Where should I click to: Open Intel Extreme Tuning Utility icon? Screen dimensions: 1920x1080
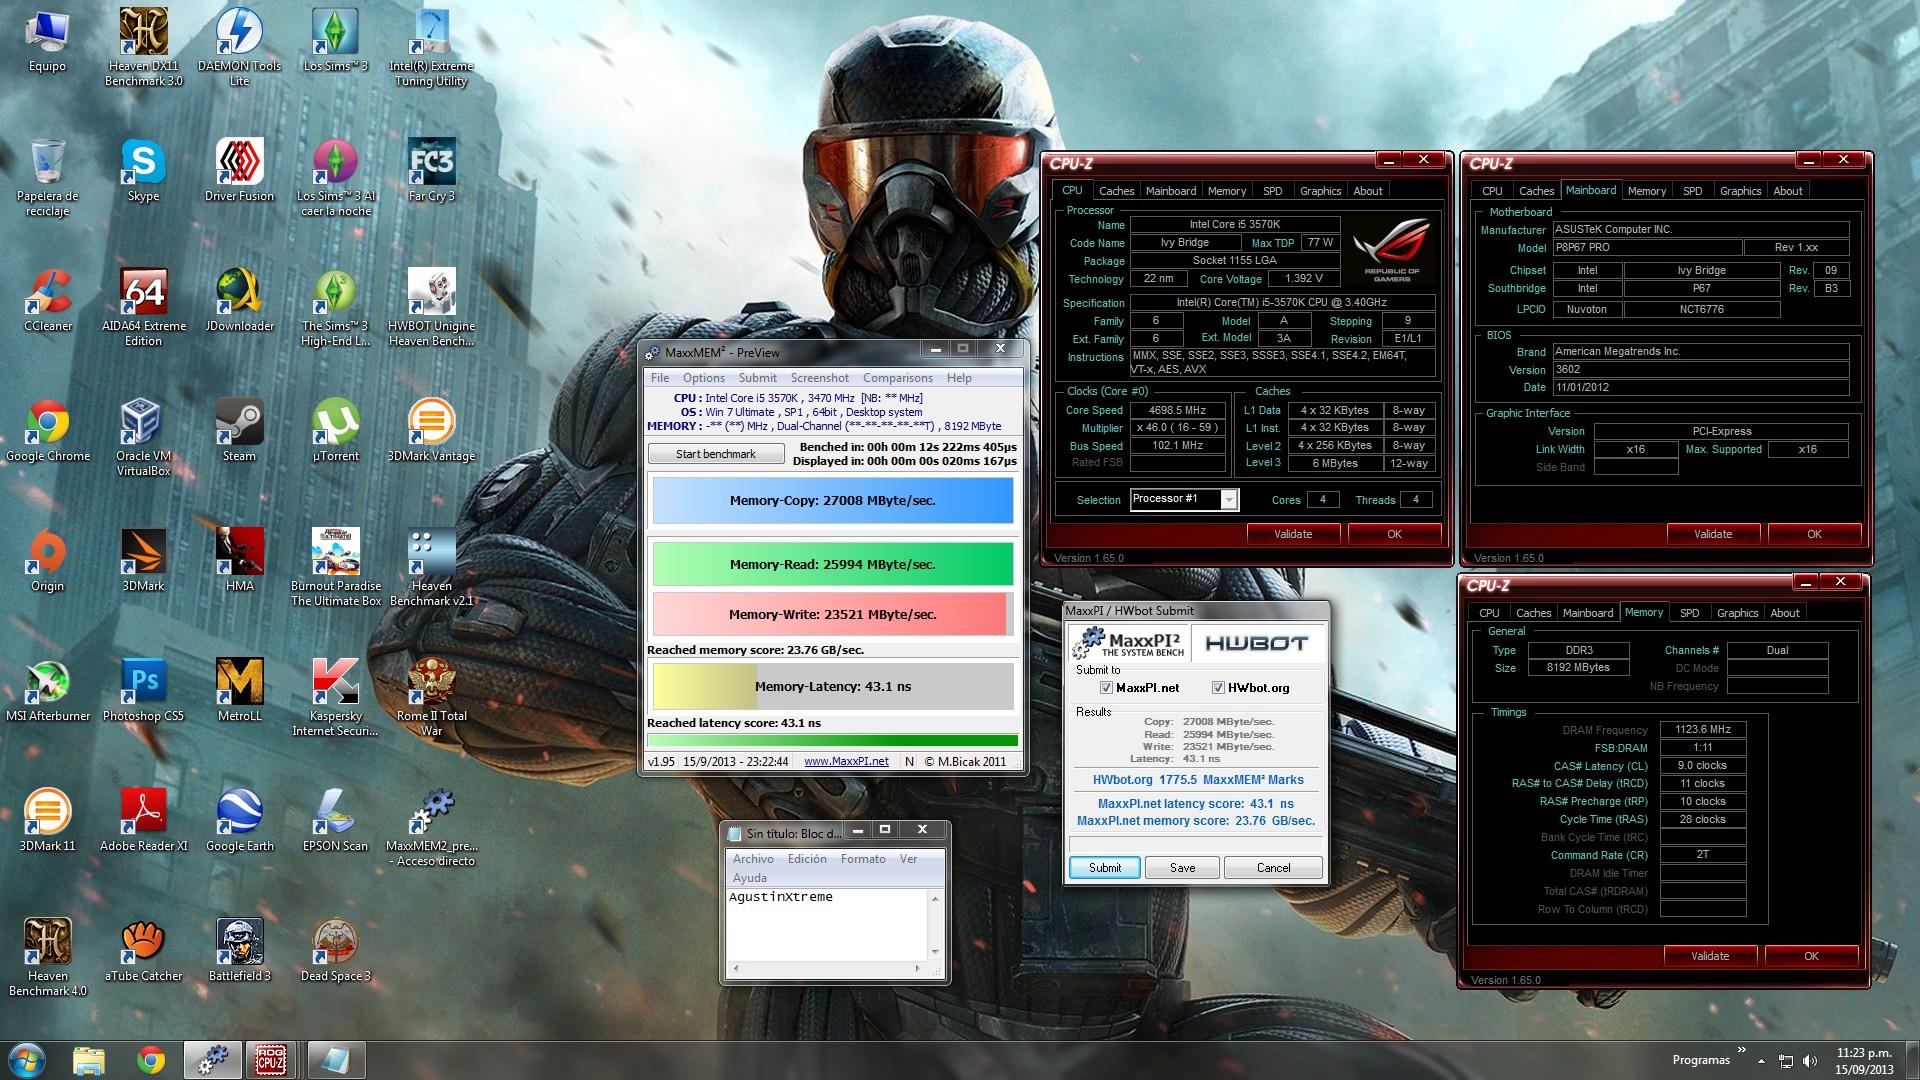(431, 47)
